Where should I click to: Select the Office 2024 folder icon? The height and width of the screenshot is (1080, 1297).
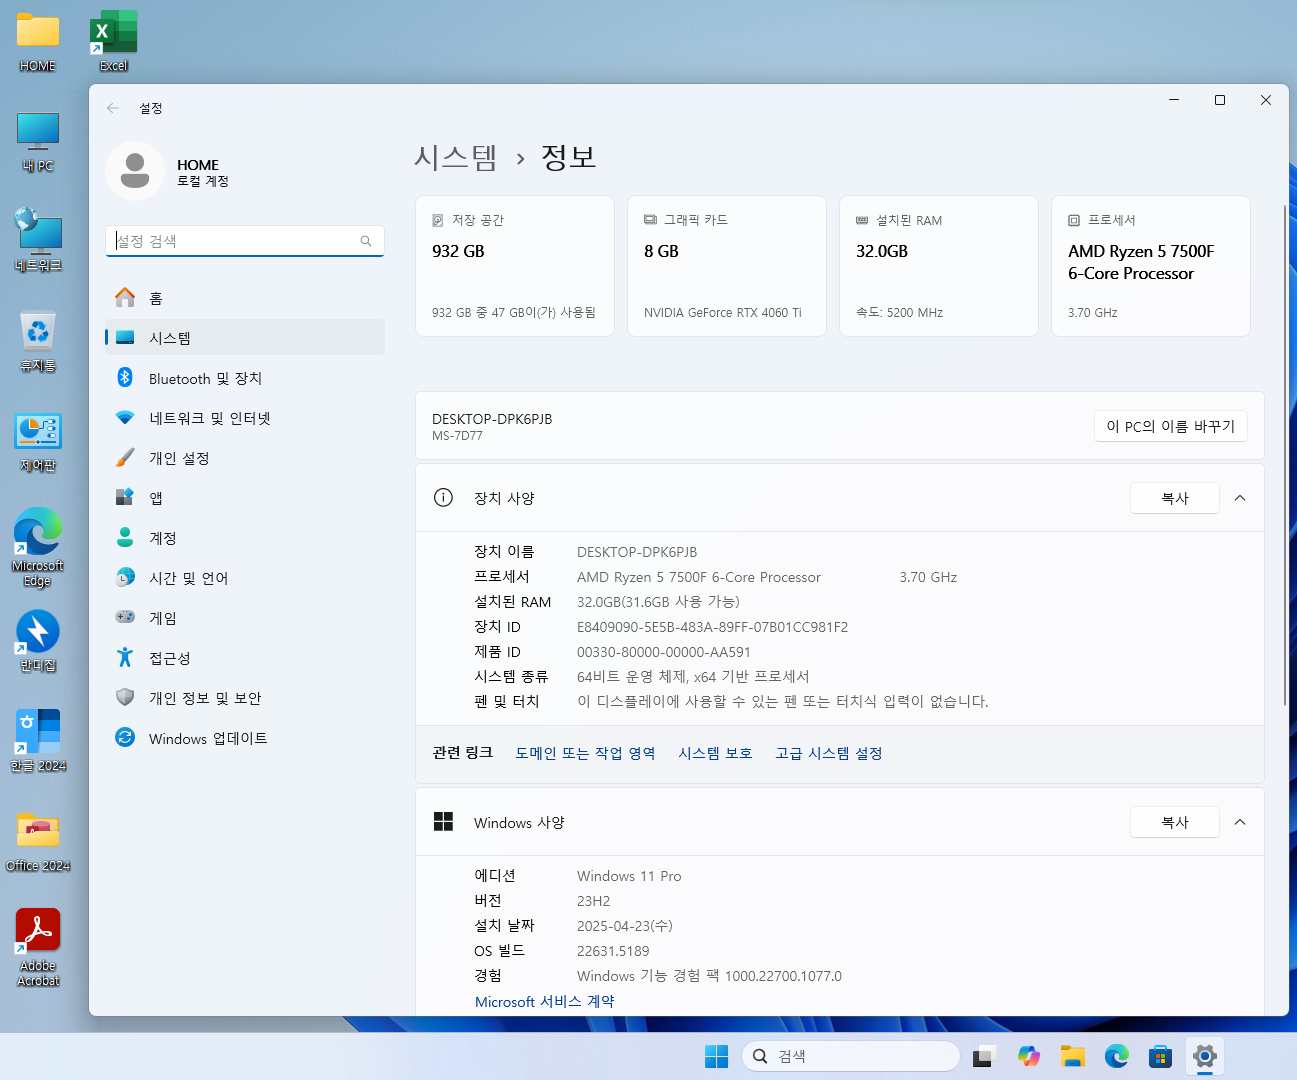click(38, 841)
